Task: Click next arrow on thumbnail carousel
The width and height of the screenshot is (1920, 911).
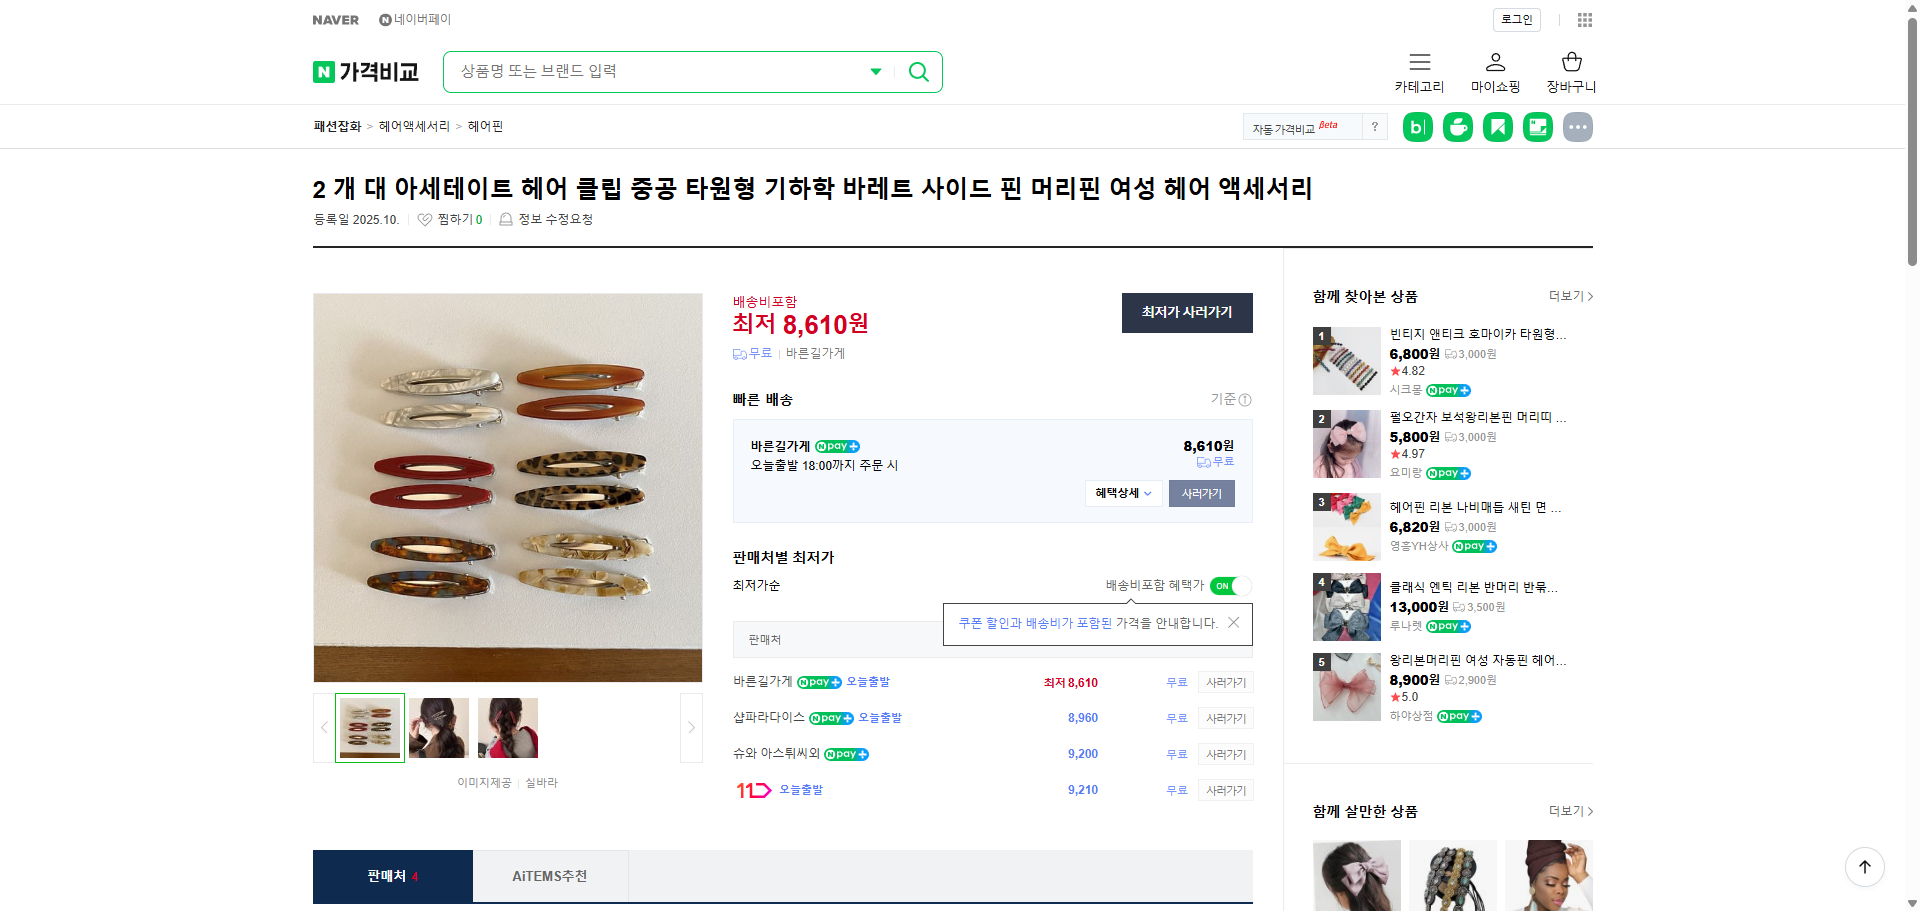Action: pos(690,727)
